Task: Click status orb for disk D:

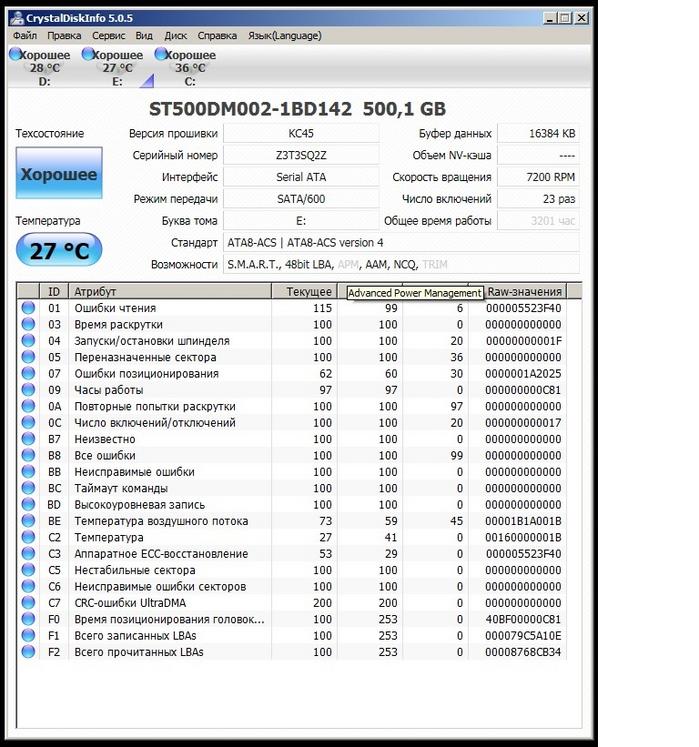Action: point(16,54)
